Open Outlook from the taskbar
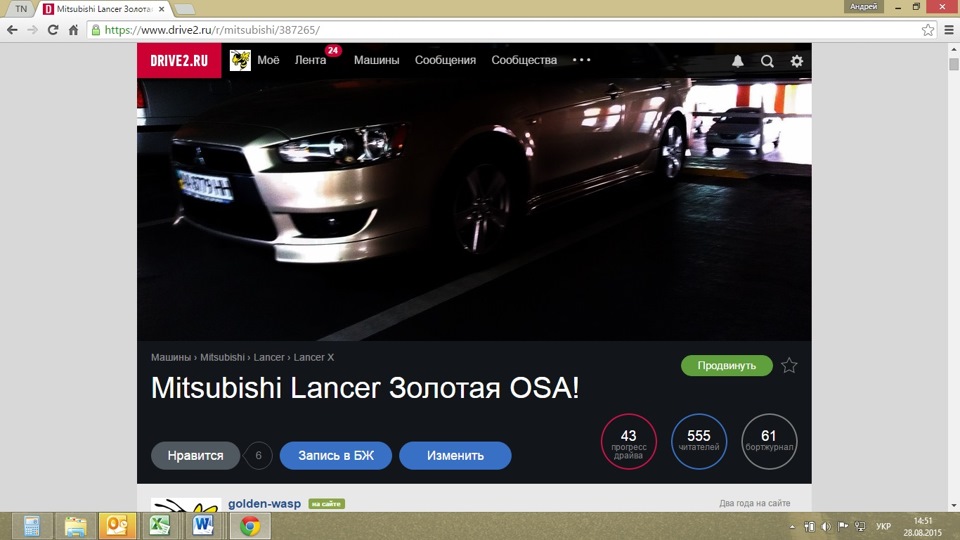The height and width of the screenshot is (540, 960). click(117, 526)
